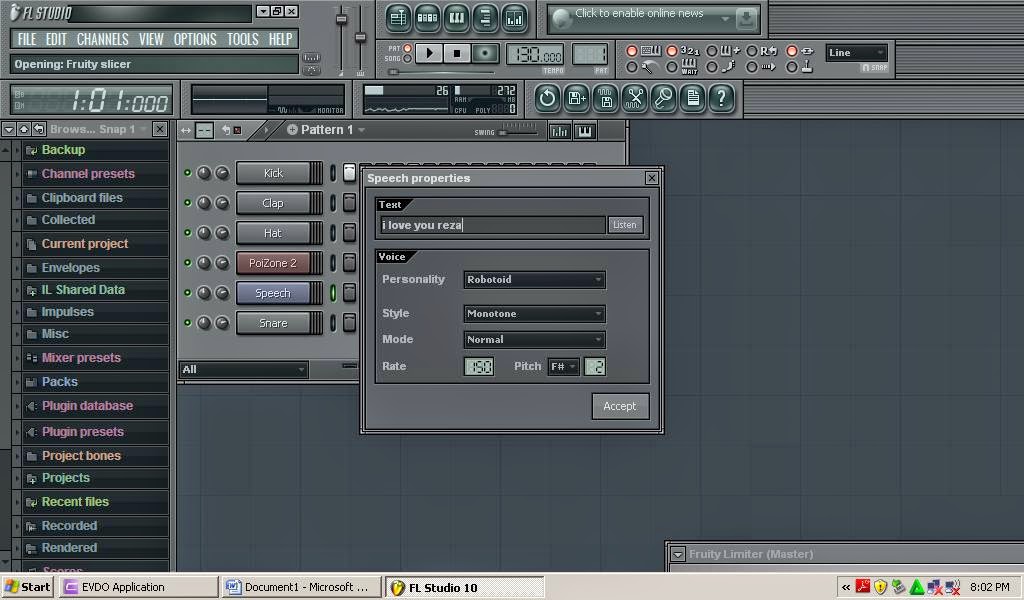
Task: Click the question mark help icon
Action: click(x=722, y=99)
